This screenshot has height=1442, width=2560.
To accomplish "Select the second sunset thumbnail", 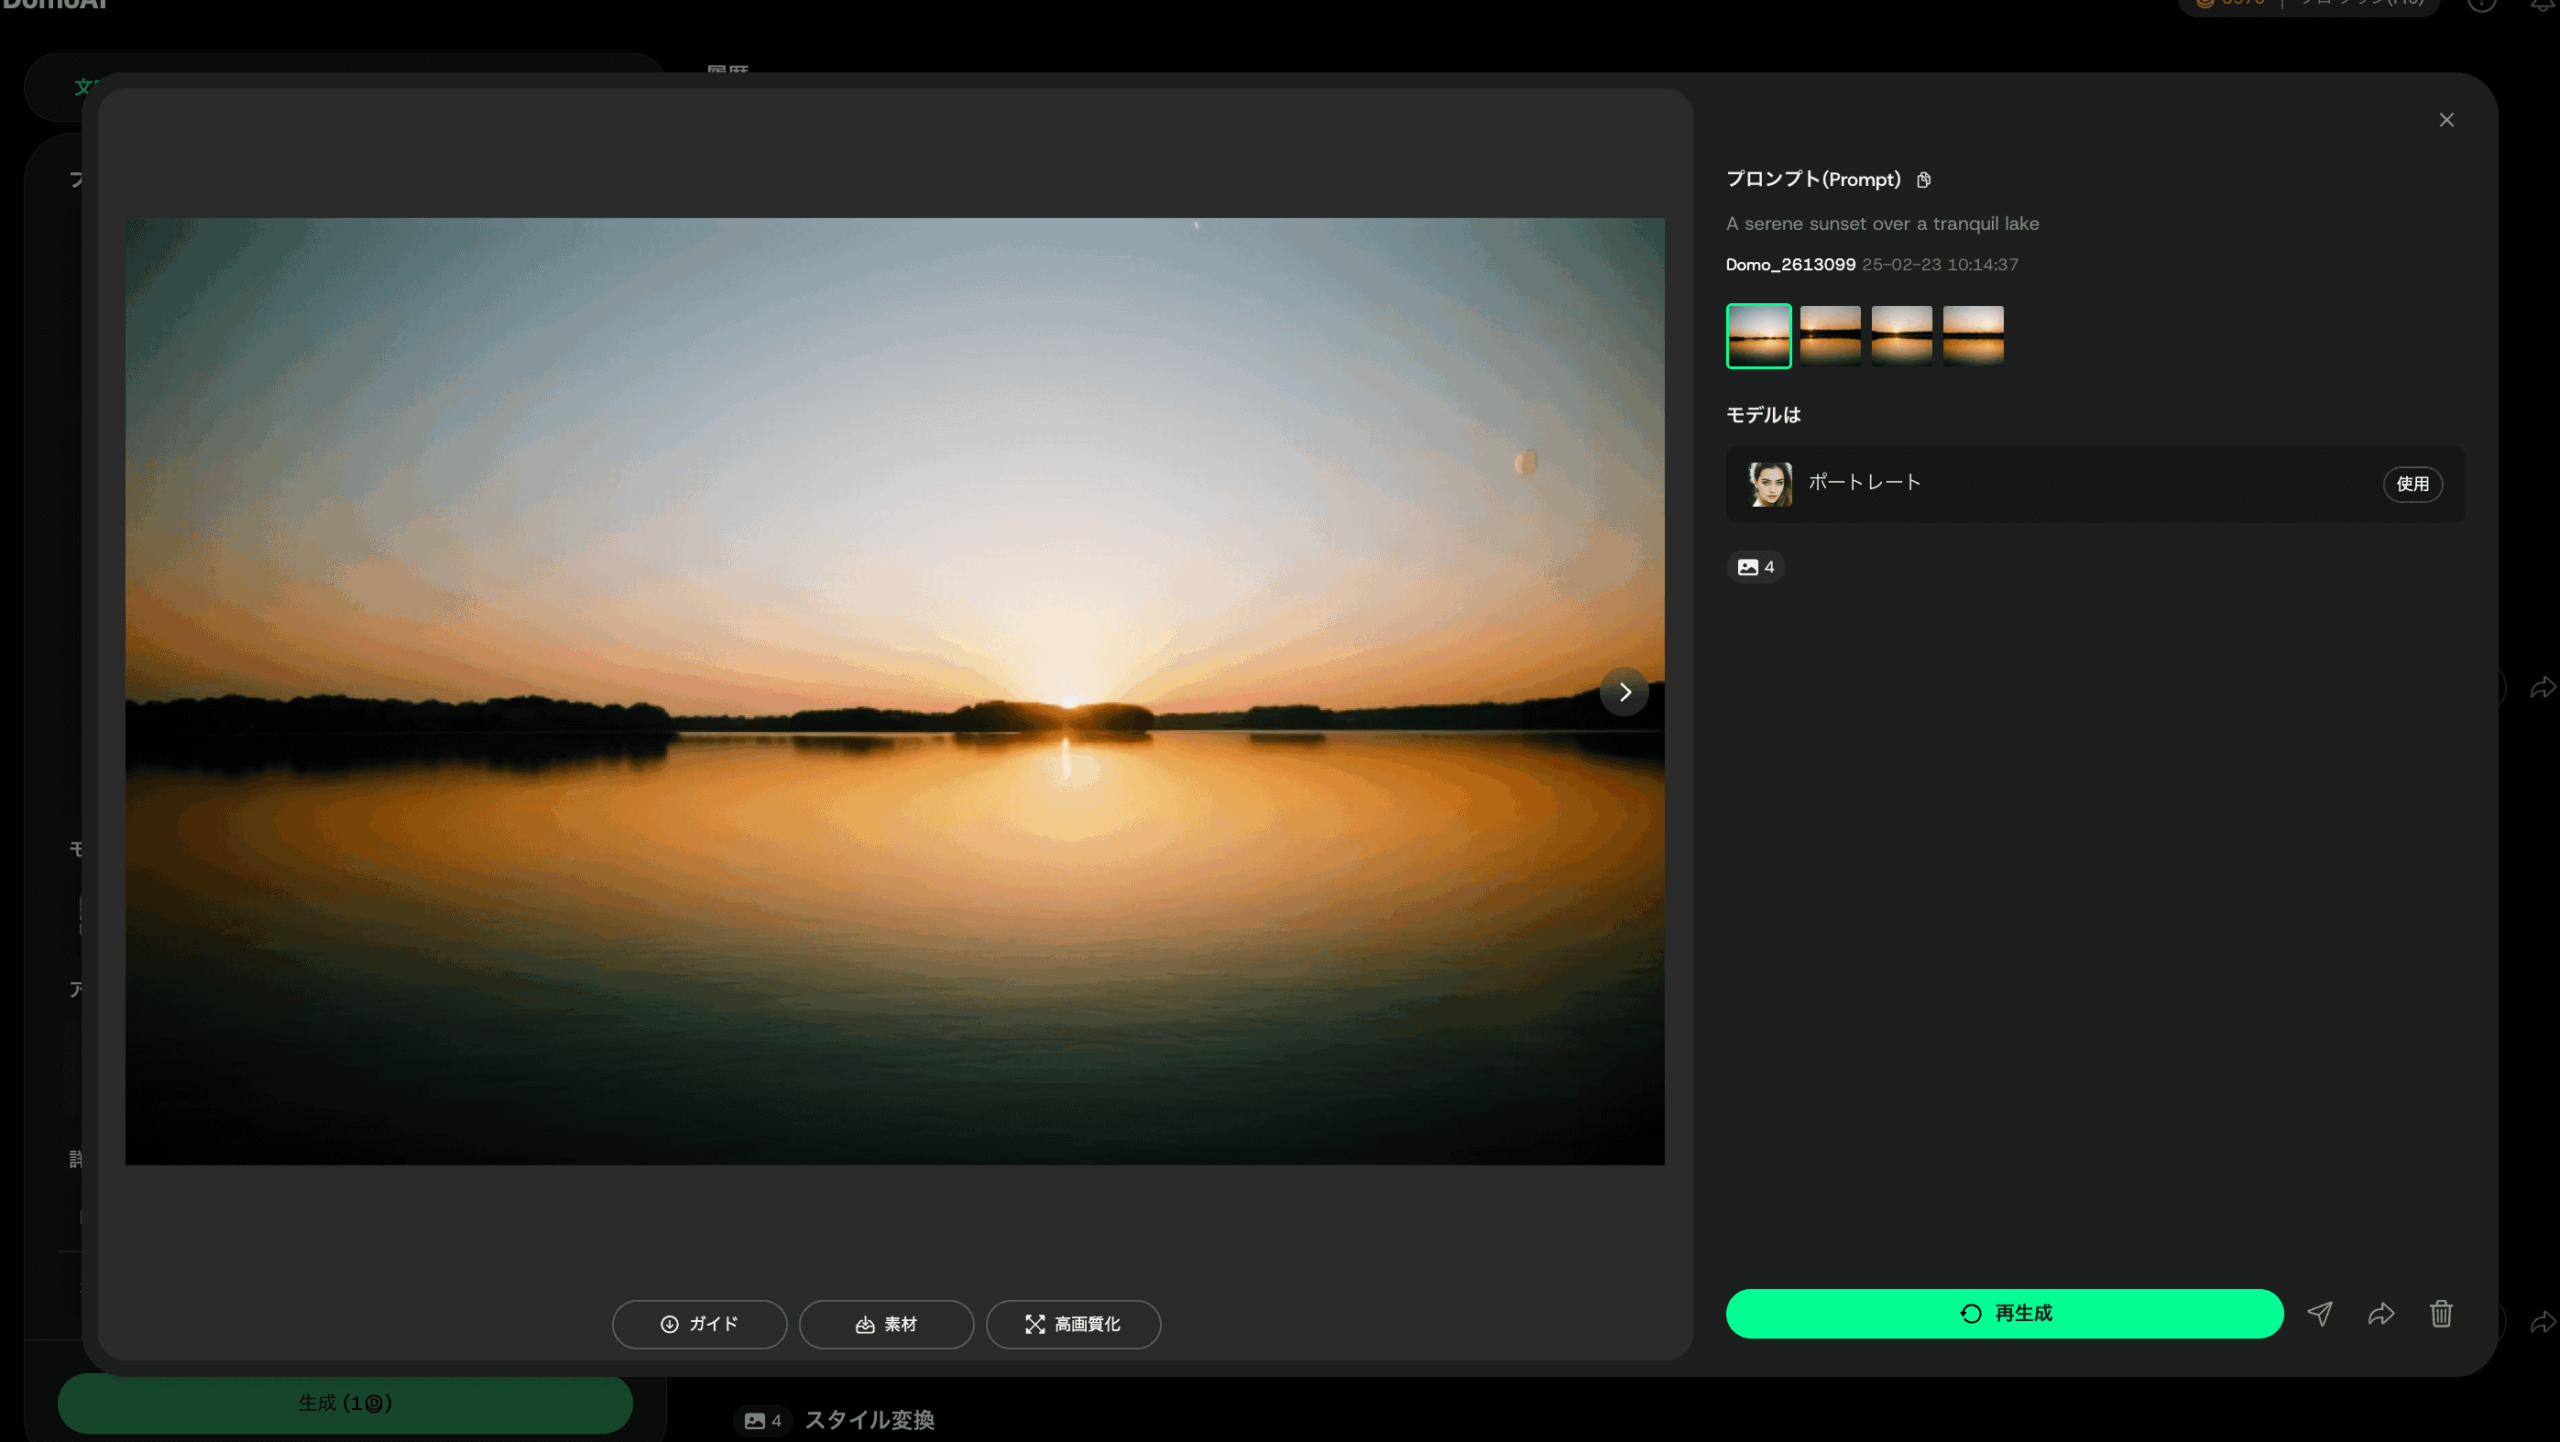I will 1830,336.
